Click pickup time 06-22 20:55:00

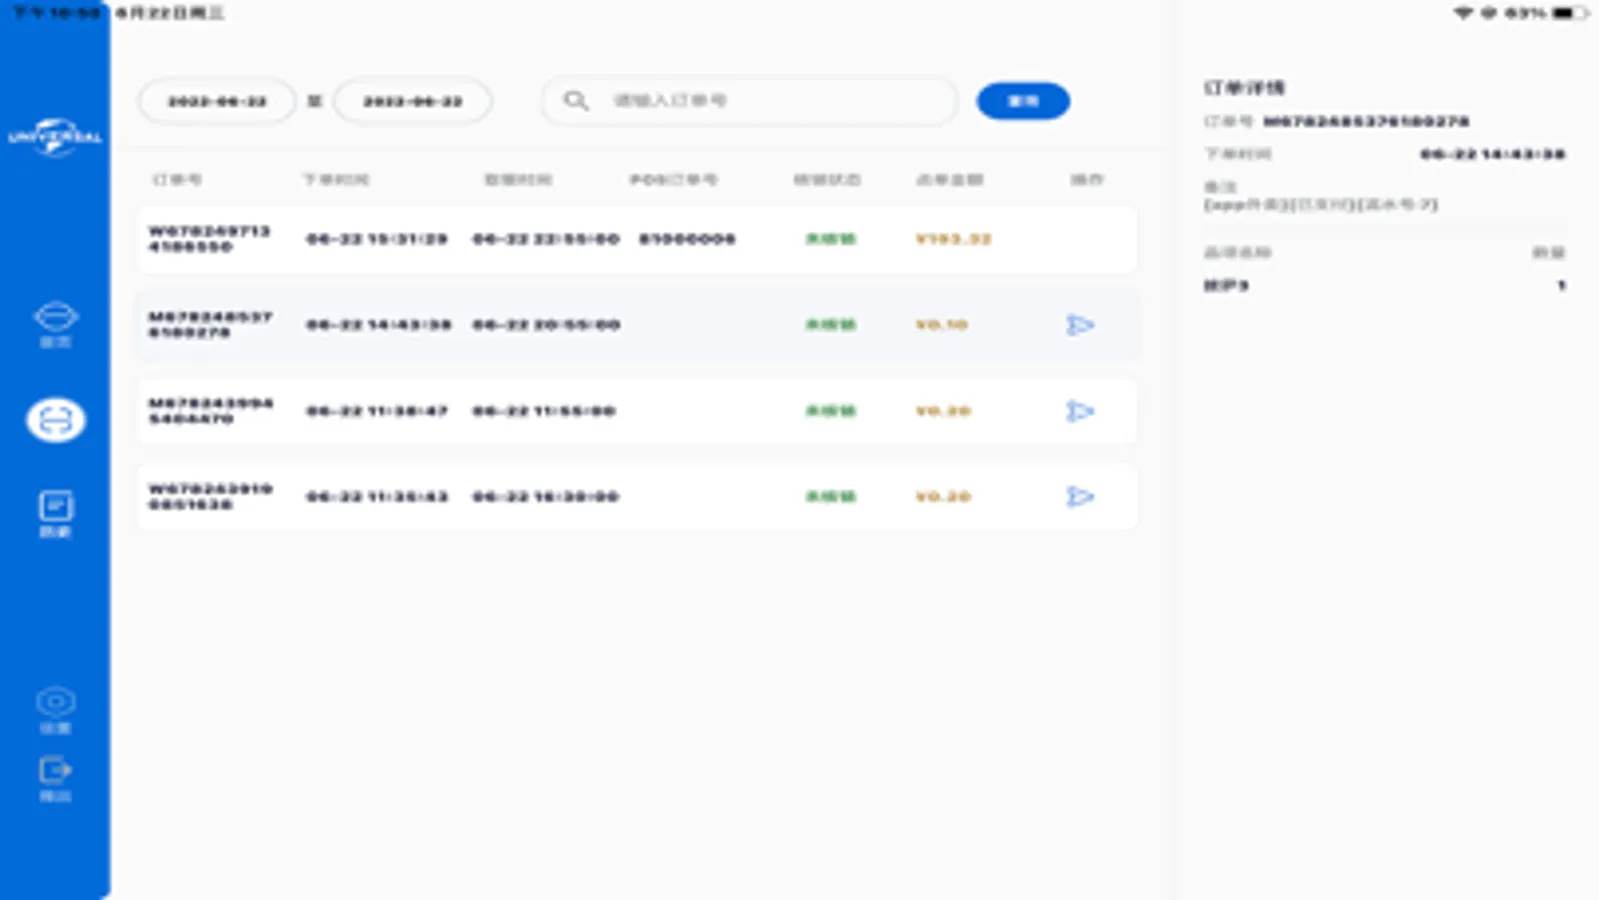coord(546,325)
